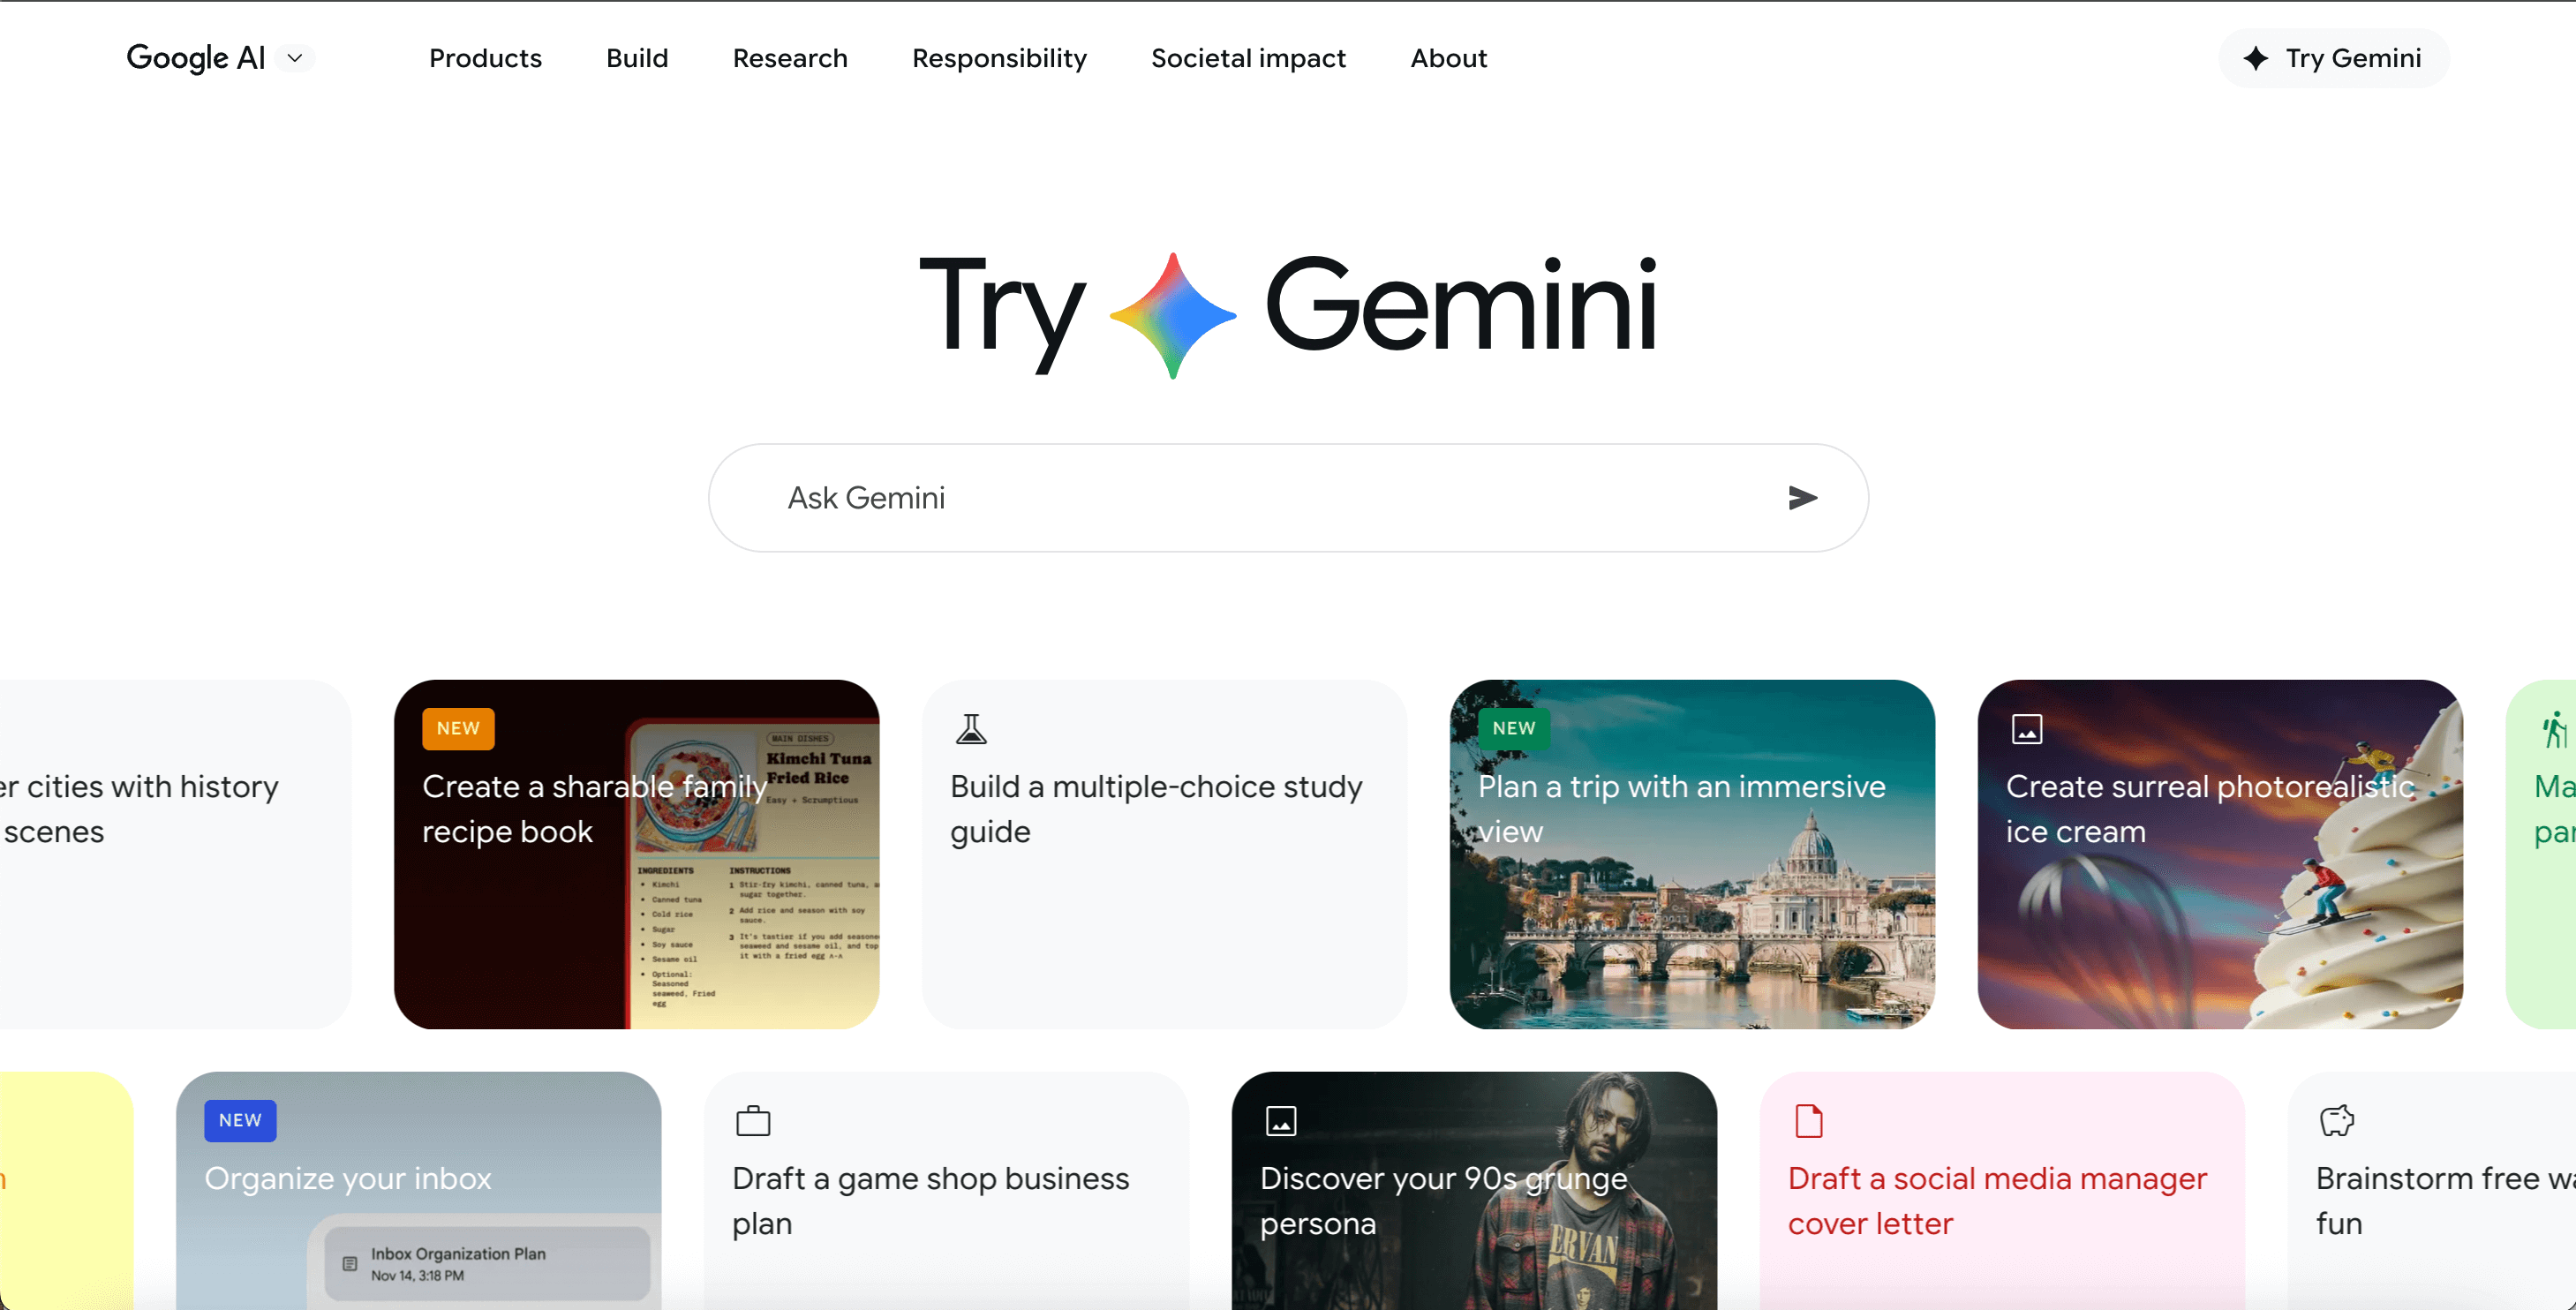Open the Products menu
The width and height of the screenshot is (2576, 1310).
pyautogui.click(x=485, y=58)
